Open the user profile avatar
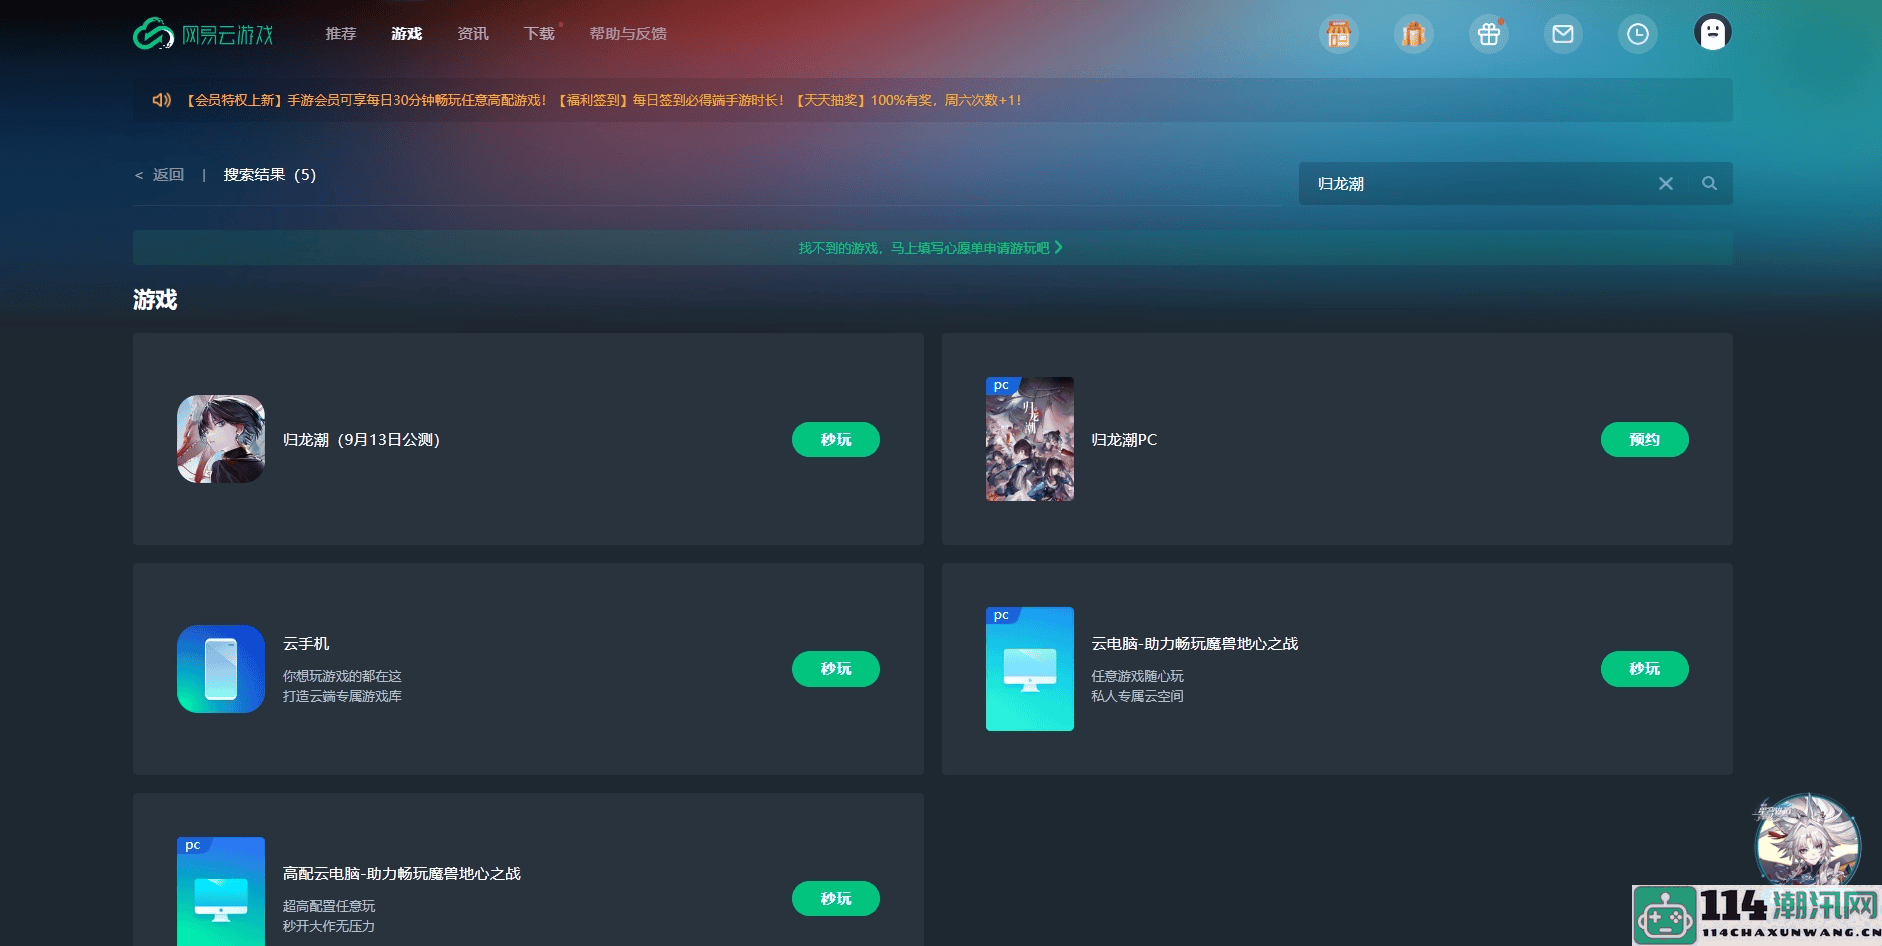The image size is (1882, 946). click(x=1713, y=33)
